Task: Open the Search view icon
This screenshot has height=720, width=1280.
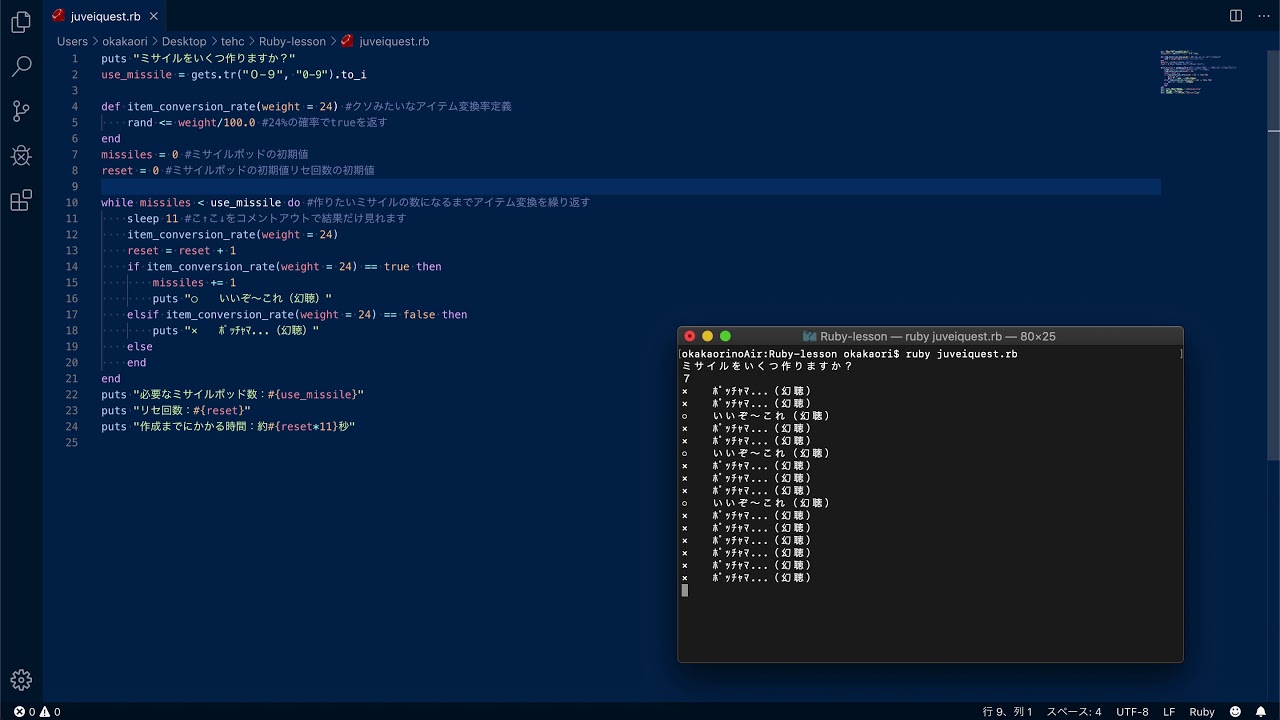Action: click(x=21, y=67)
